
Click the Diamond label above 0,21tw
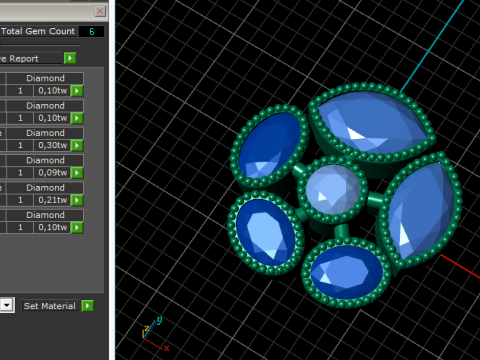pyautogui.click(x=45, y=188)
